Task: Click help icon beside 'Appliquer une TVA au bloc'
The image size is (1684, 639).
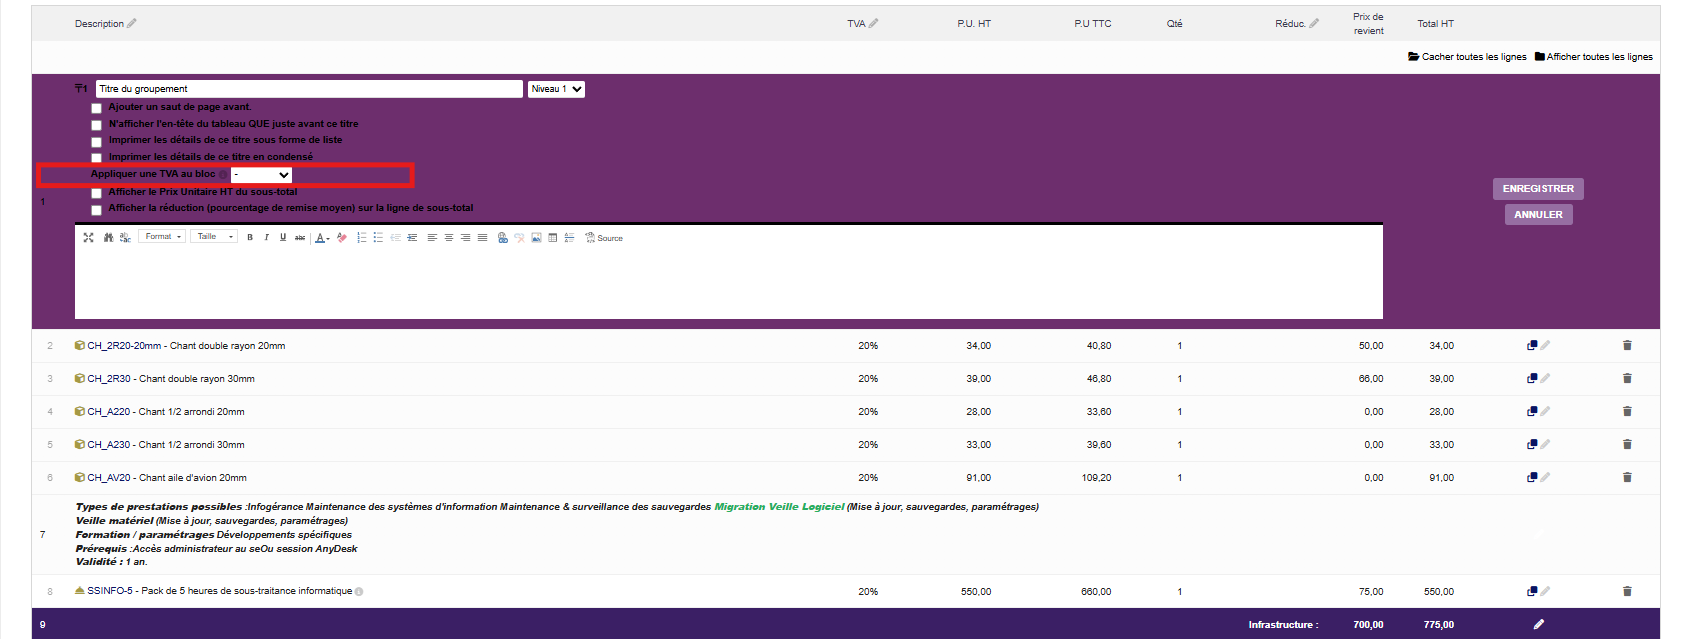Action: [x=223, y=175]
